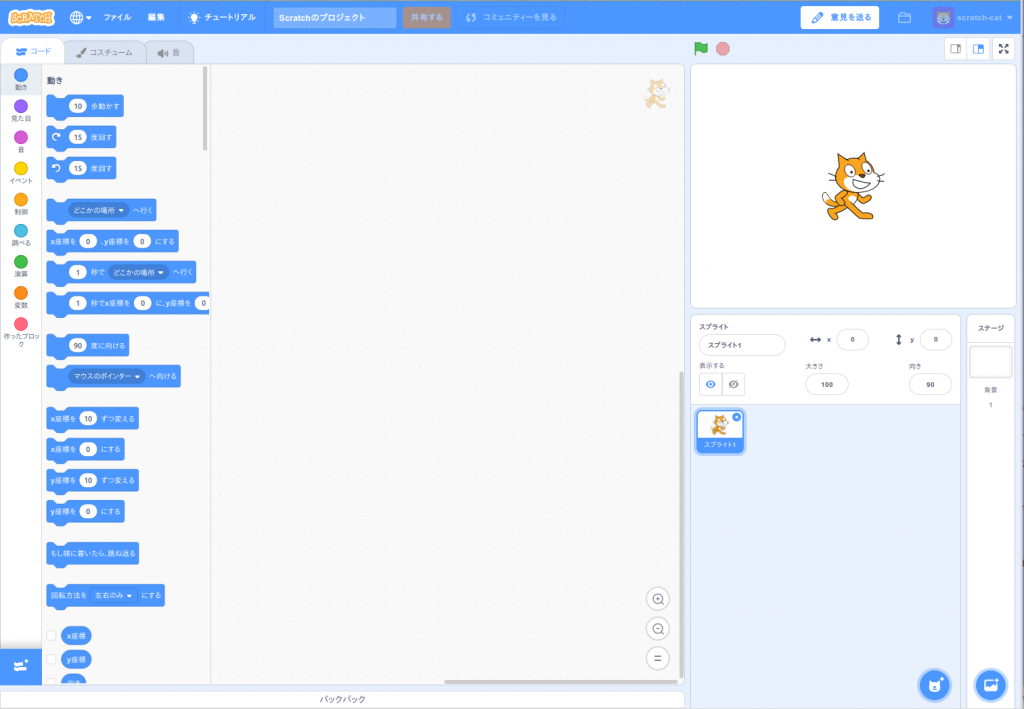Switch to small stage layout
This screenshot has height=709, width=1024.
[955, 49]
